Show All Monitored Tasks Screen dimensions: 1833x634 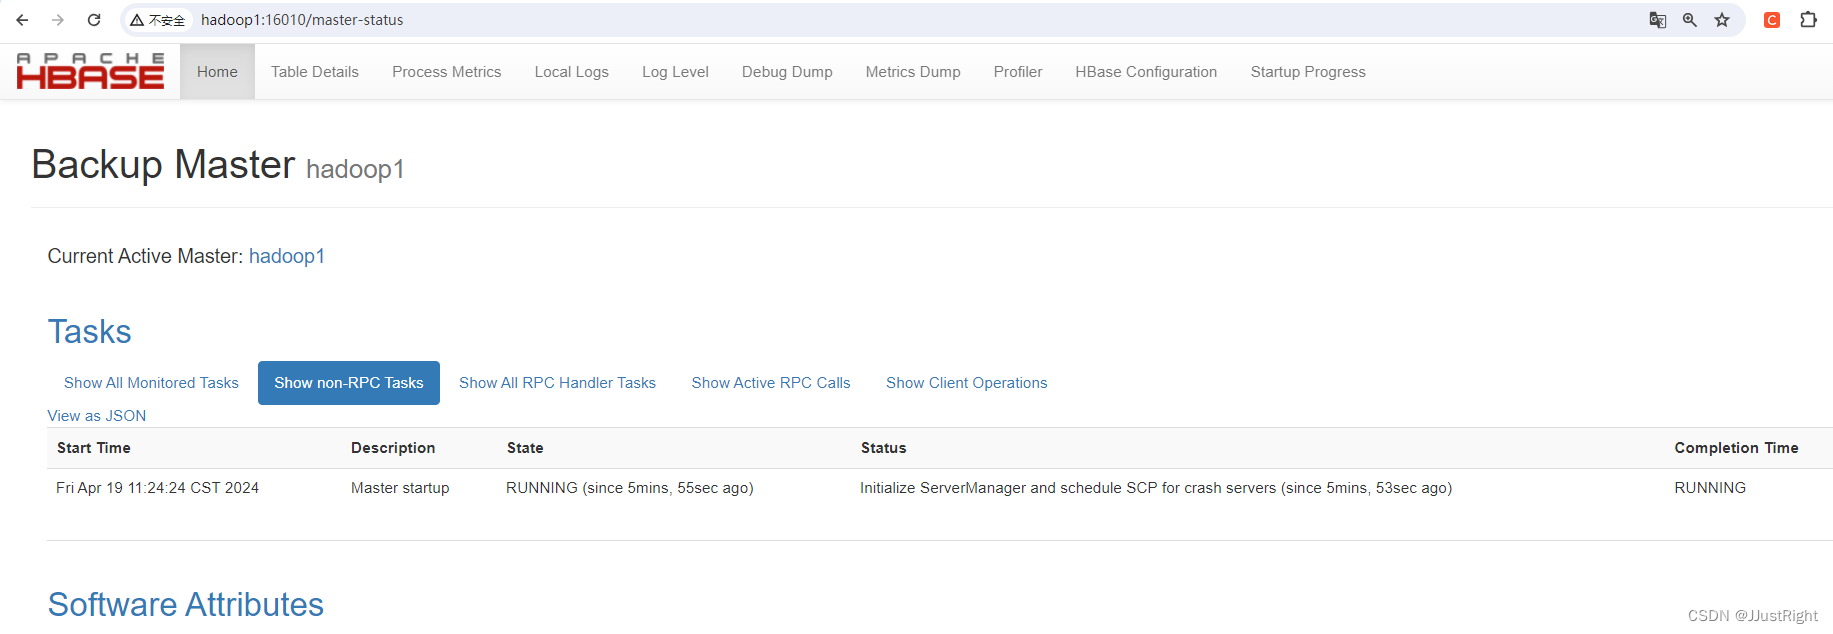[151, 383]
